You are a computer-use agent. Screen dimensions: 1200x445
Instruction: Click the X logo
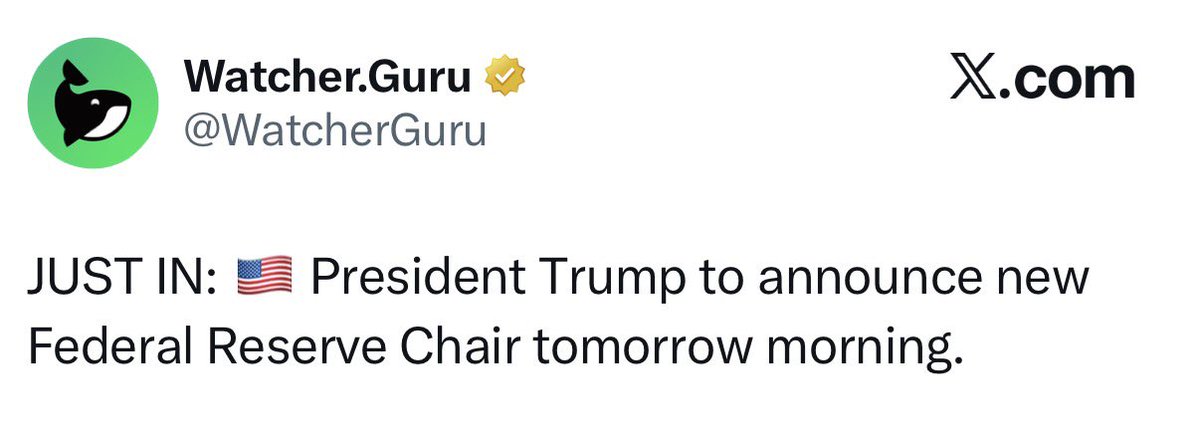tap(972, 79)
